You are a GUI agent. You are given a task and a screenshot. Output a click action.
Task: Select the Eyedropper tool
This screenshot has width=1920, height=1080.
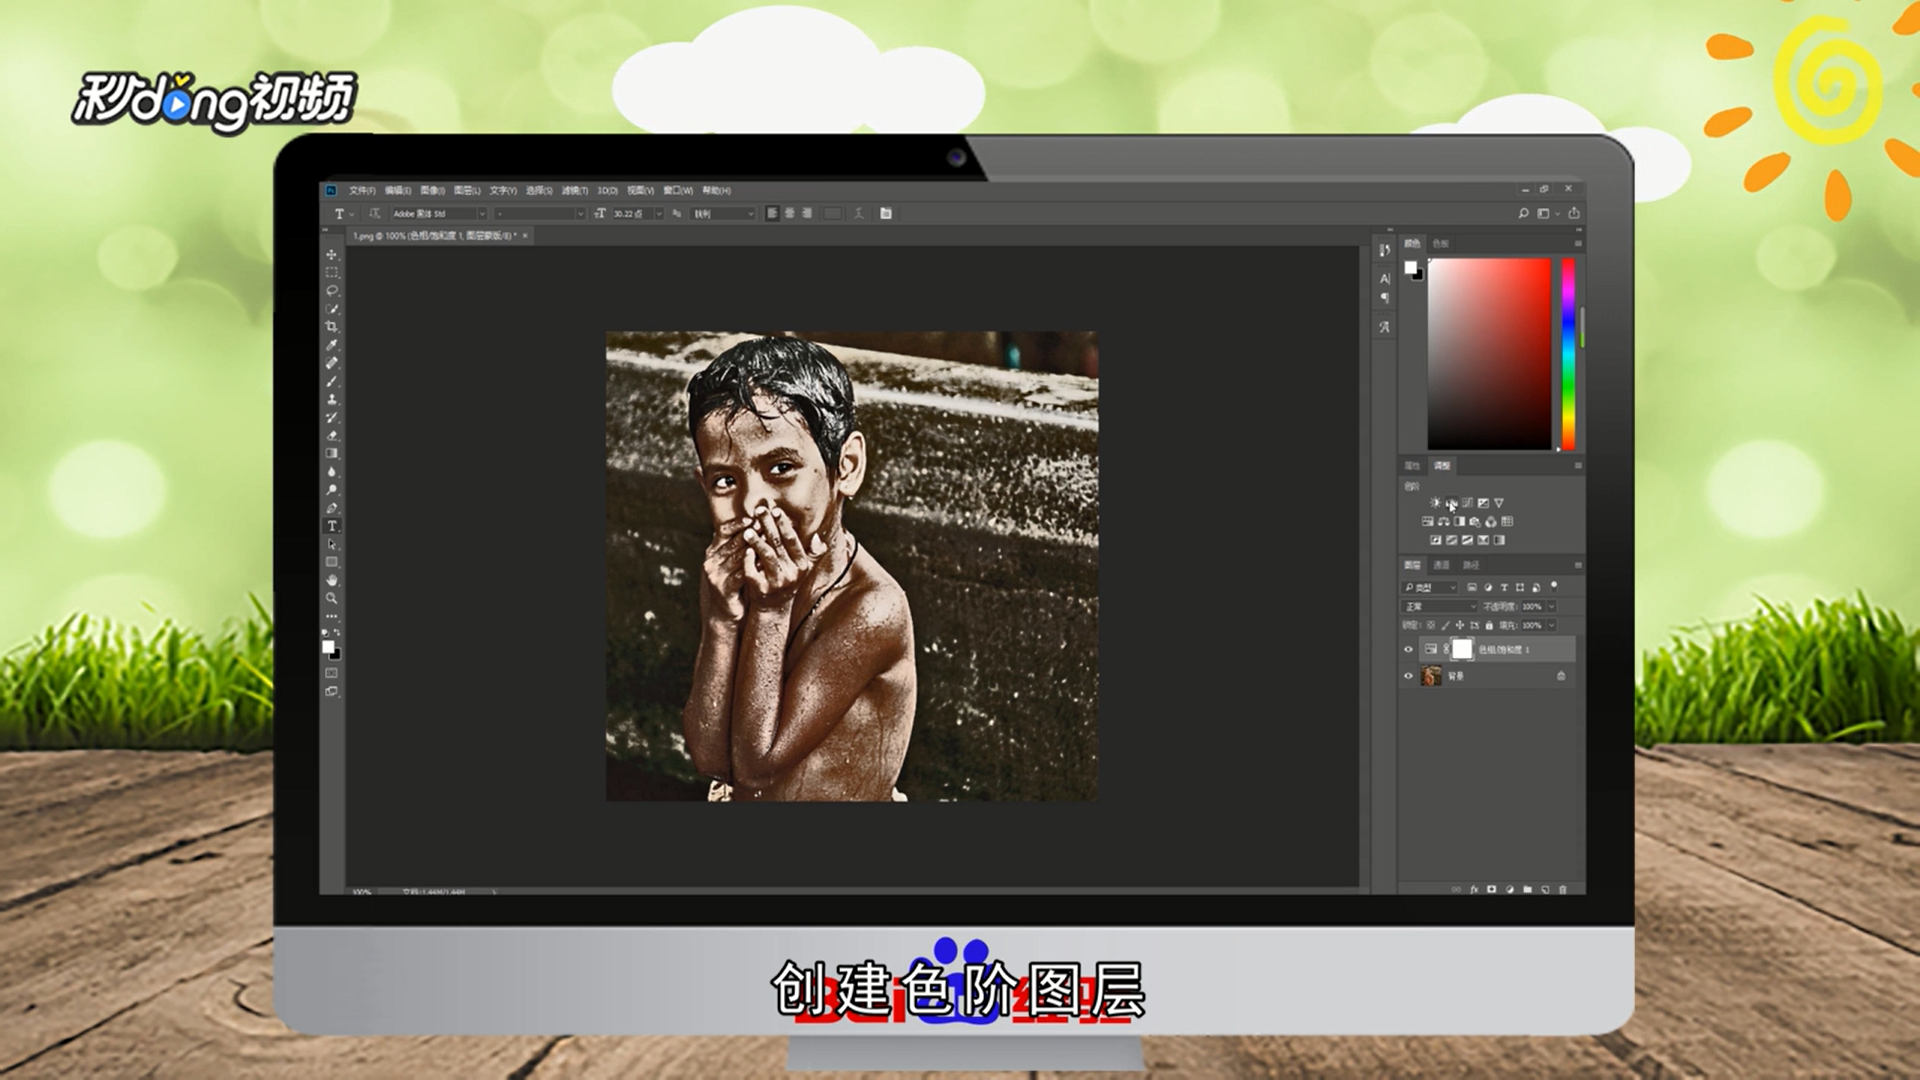tap(332, 345)
